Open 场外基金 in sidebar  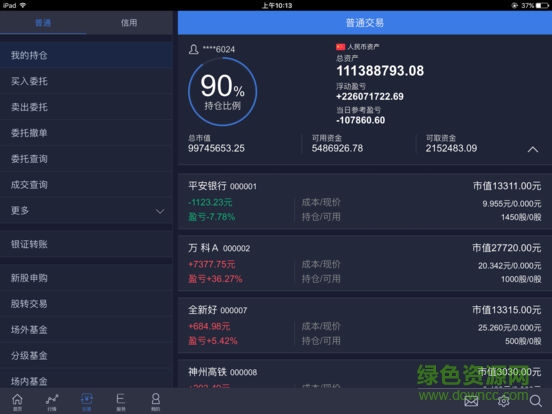coord(86,330)
